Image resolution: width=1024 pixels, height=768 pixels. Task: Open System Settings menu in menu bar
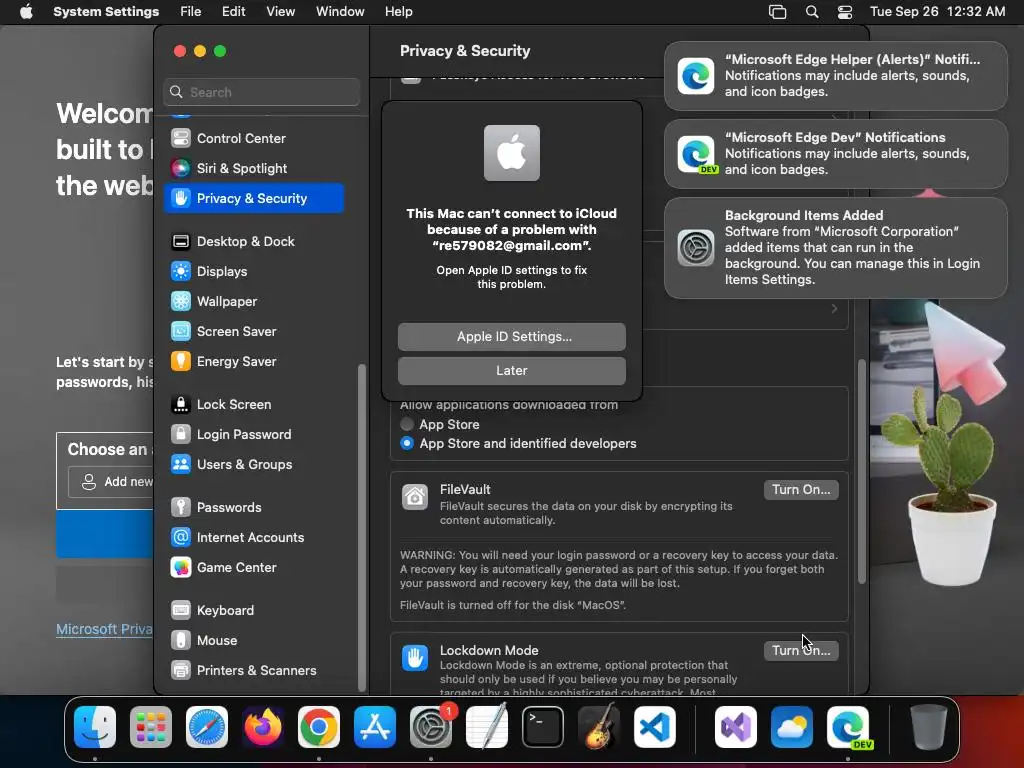point(106,12)
